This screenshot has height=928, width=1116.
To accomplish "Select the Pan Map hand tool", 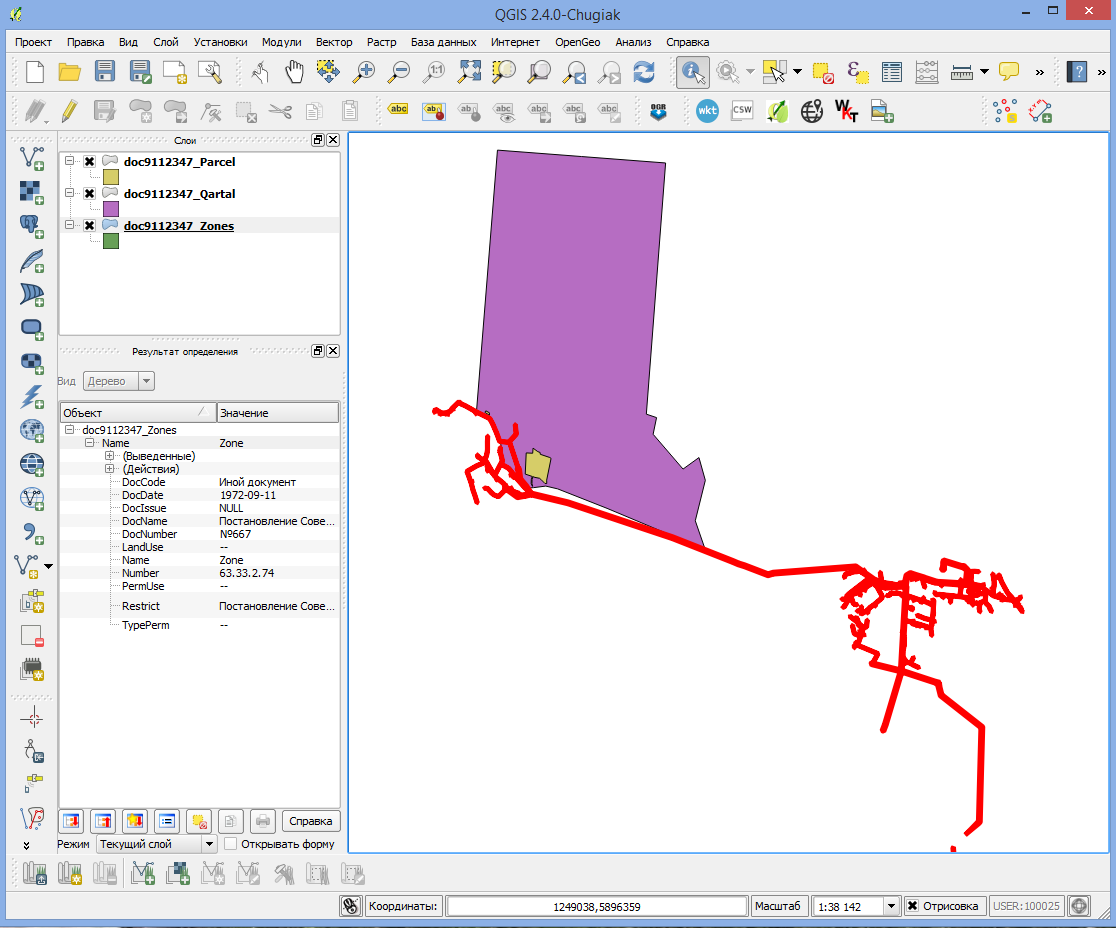I will click(x=295, y=72).
